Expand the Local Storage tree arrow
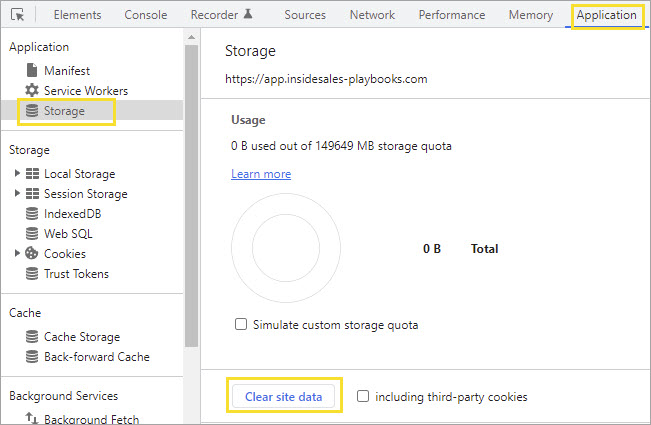 coord(17,174)
